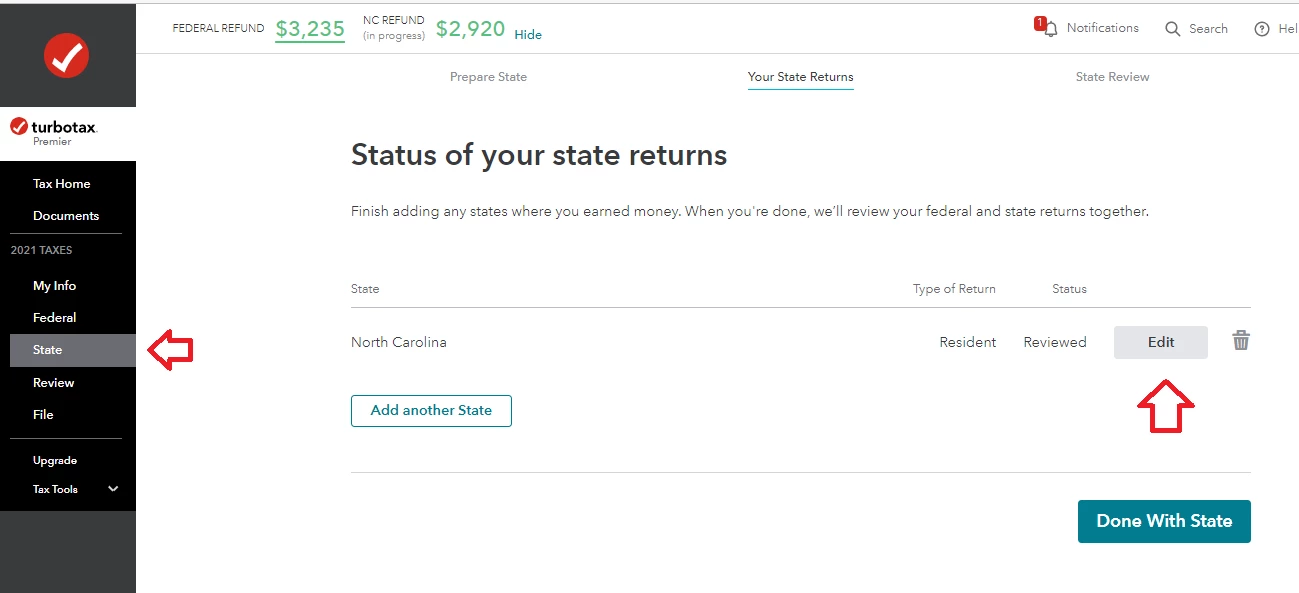1299x593 pixels.
Task: Hide the refund amounts
Action: (x=528, y=35)
